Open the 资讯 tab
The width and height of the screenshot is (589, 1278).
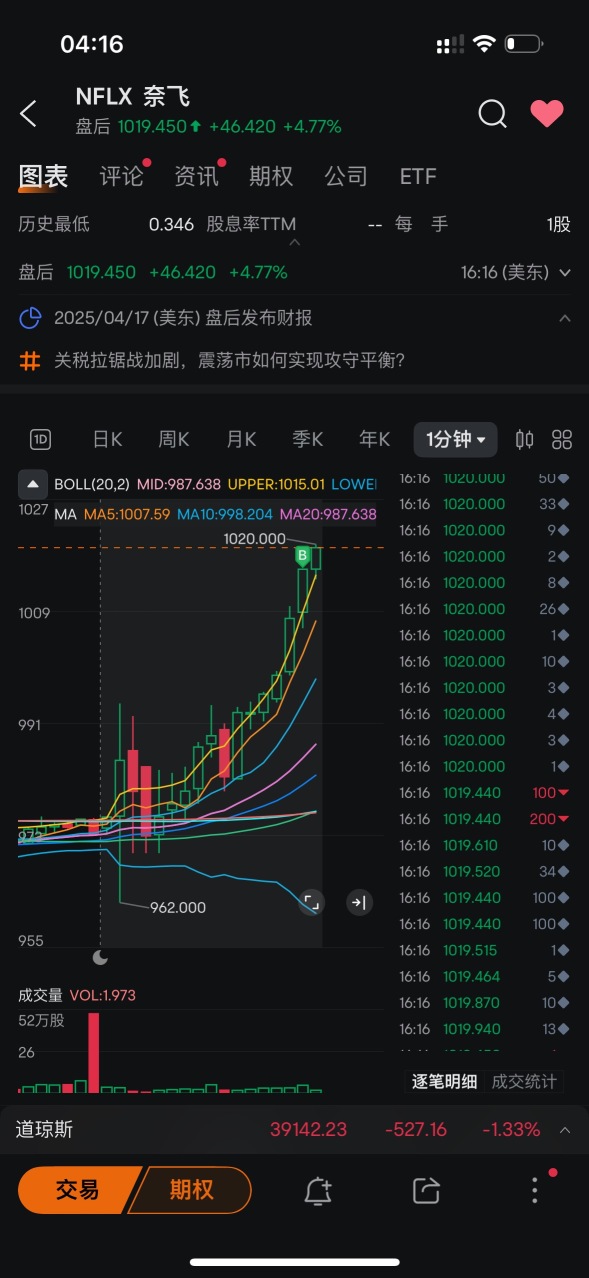[x=196, y=177]
